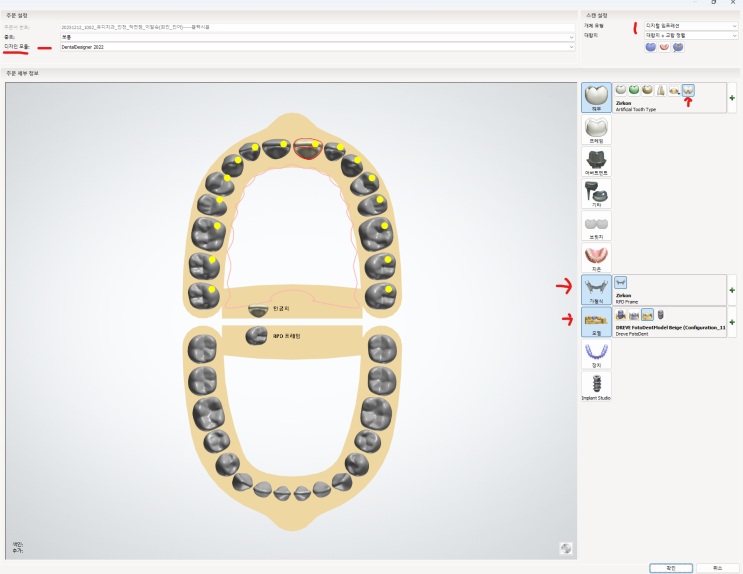Click the 디자인 모듈 field label

point(17,47)
